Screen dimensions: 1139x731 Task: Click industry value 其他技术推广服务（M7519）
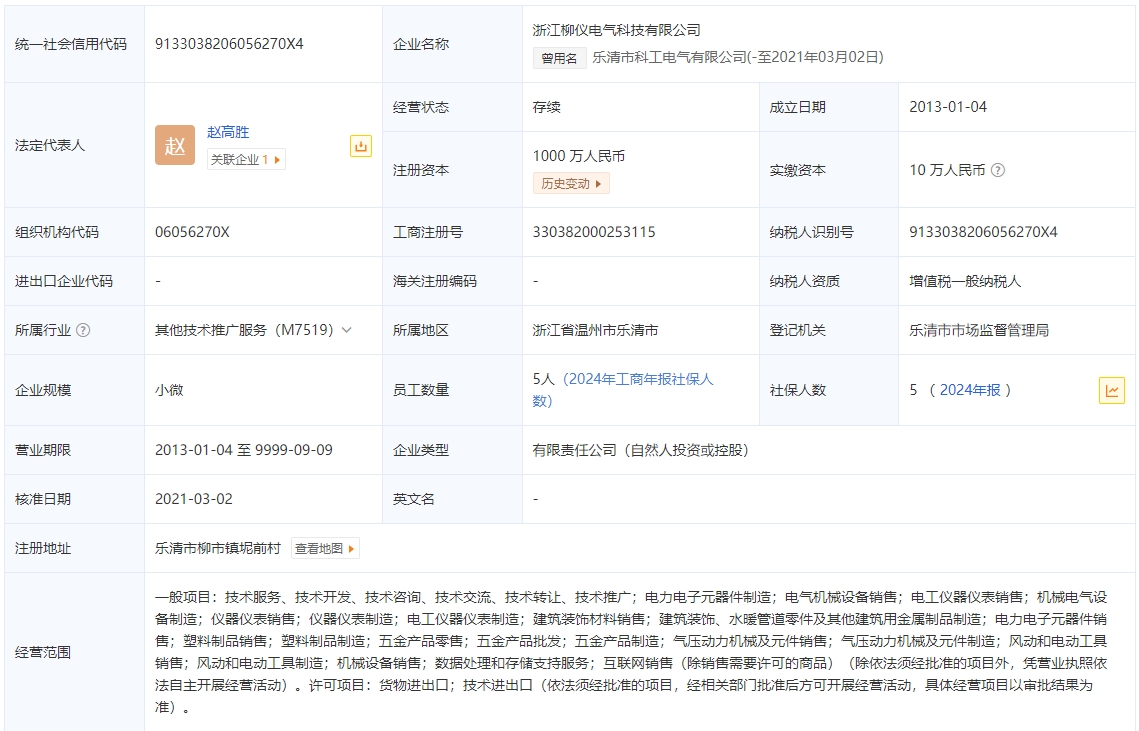tap(244, 330)
